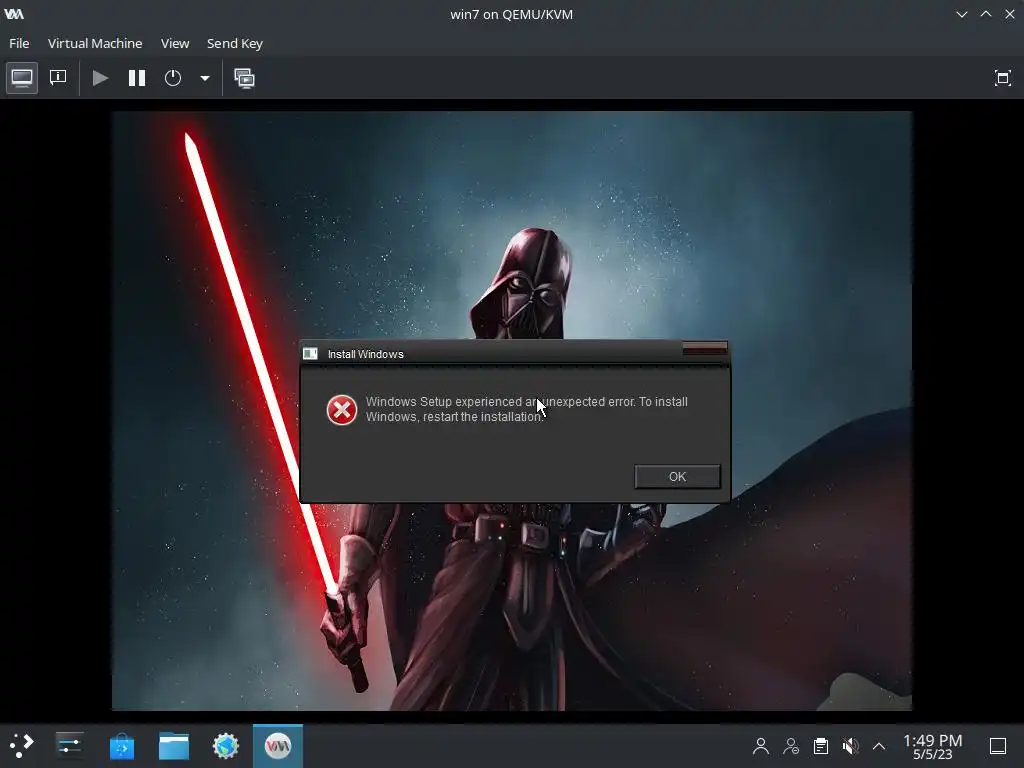This screenshot has width=1024, height=768.
Task: Open the first user tray icon
Action: coord(760,746)
